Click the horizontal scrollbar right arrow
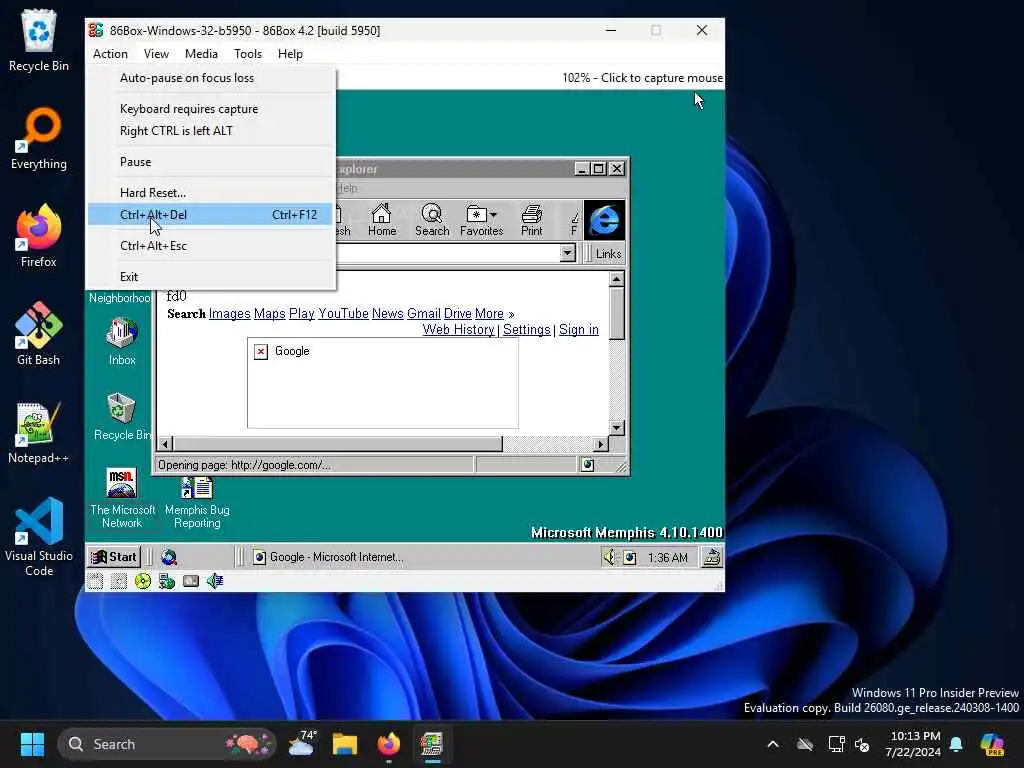Image resolution: width=1024 pixels, height=768 pixels. (601, 445)
